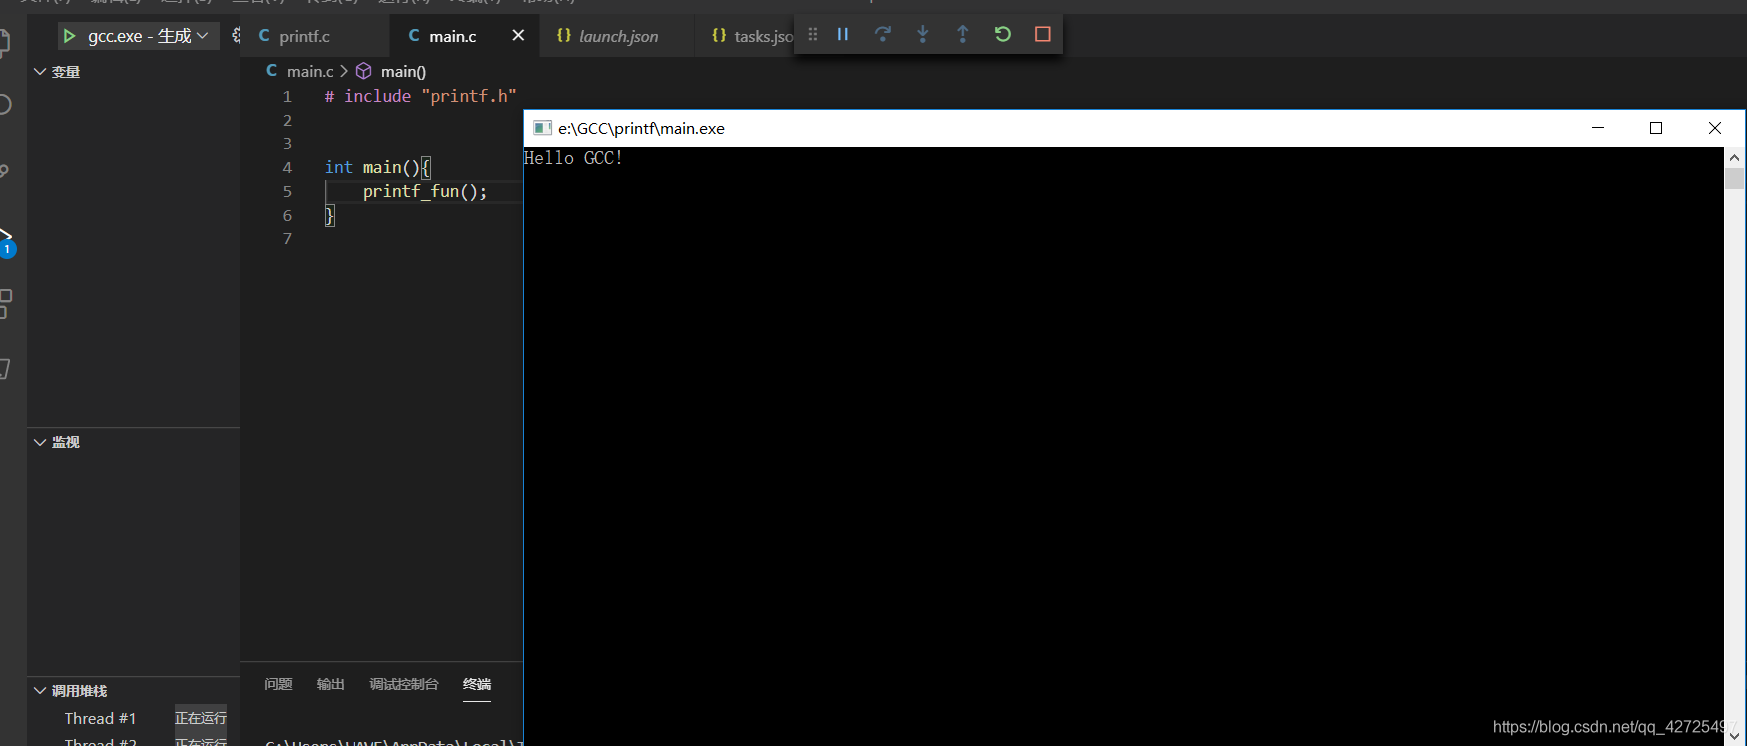Open the 问题 (Problems) panel tab
Screen dimensions: 1747x746
[278, 684]
